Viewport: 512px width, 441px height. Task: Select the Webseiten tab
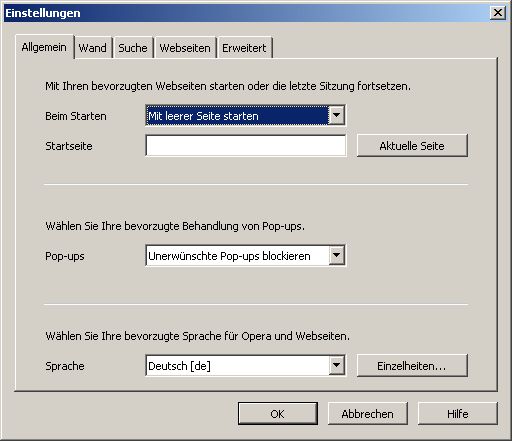coord(185,48)
